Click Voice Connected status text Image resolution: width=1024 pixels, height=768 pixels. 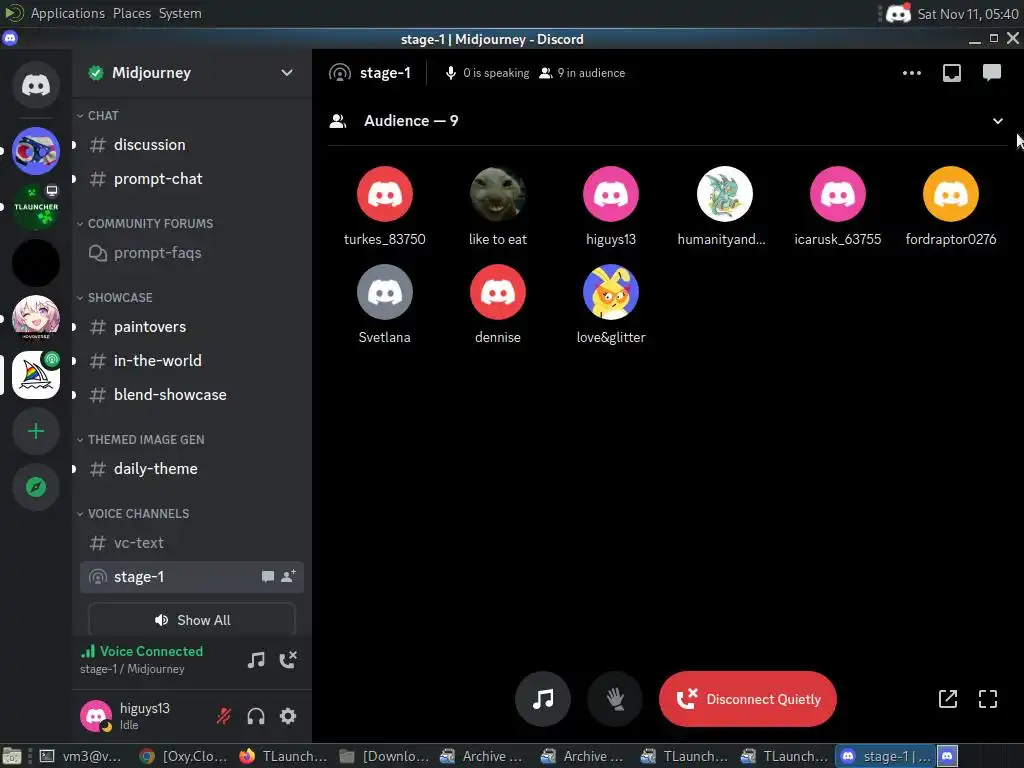point(151,651)
